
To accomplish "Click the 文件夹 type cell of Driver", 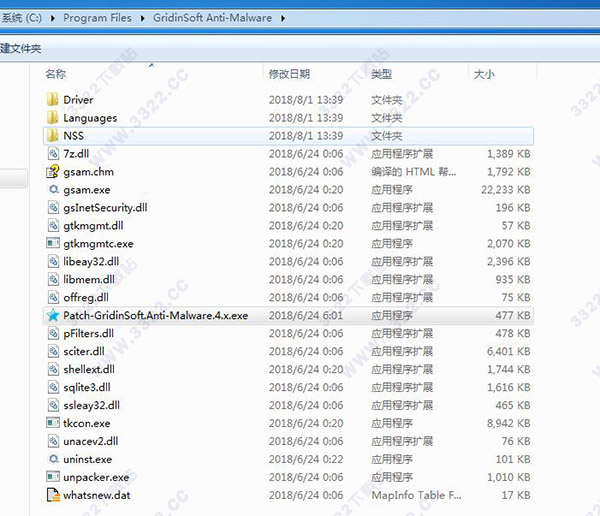I will click(x=386, y=100).
